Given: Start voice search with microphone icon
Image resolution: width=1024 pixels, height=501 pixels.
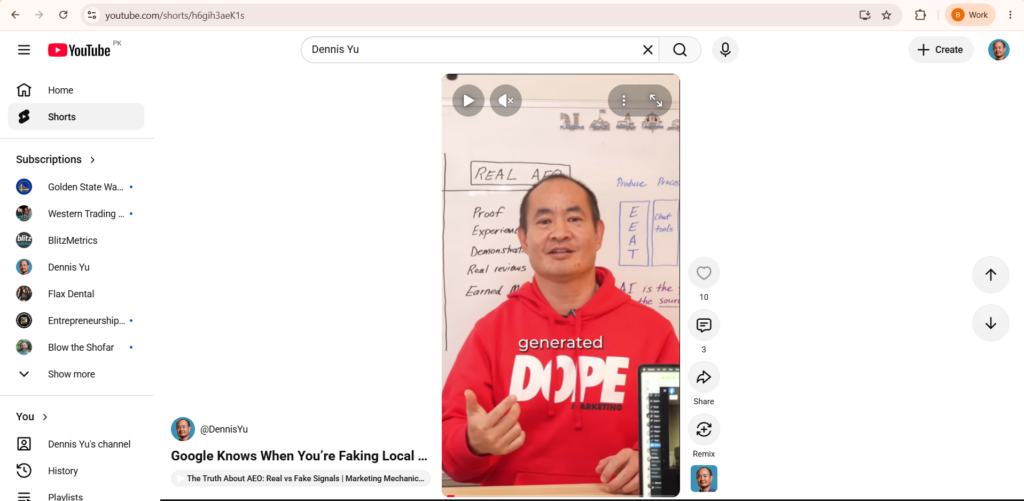Looking at the screenshot, I should point(725,50).
